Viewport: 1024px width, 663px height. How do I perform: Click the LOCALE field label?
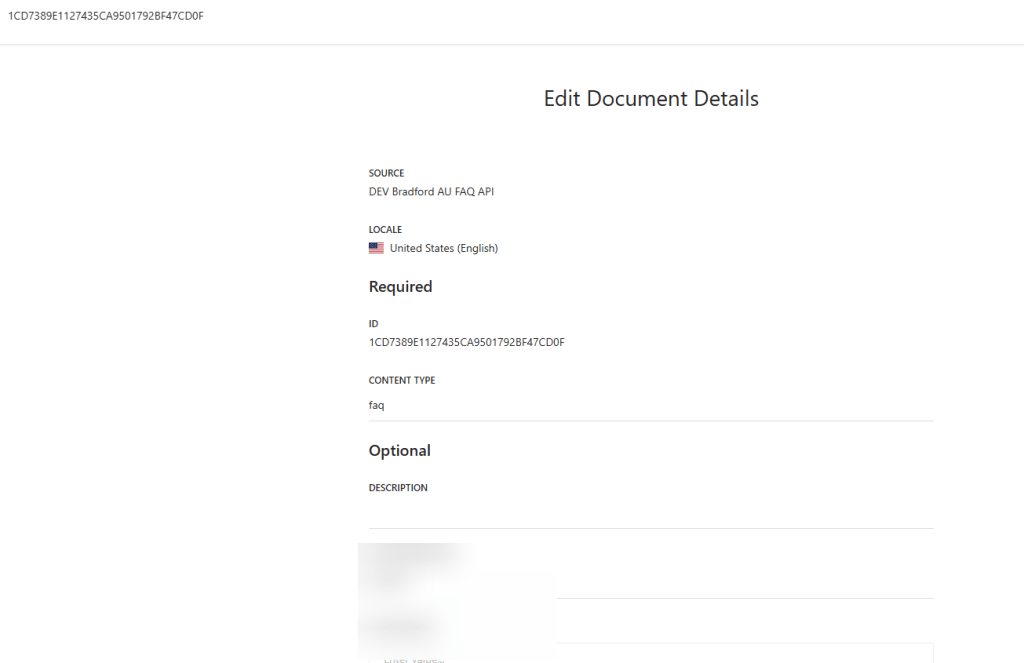point(385,229)
